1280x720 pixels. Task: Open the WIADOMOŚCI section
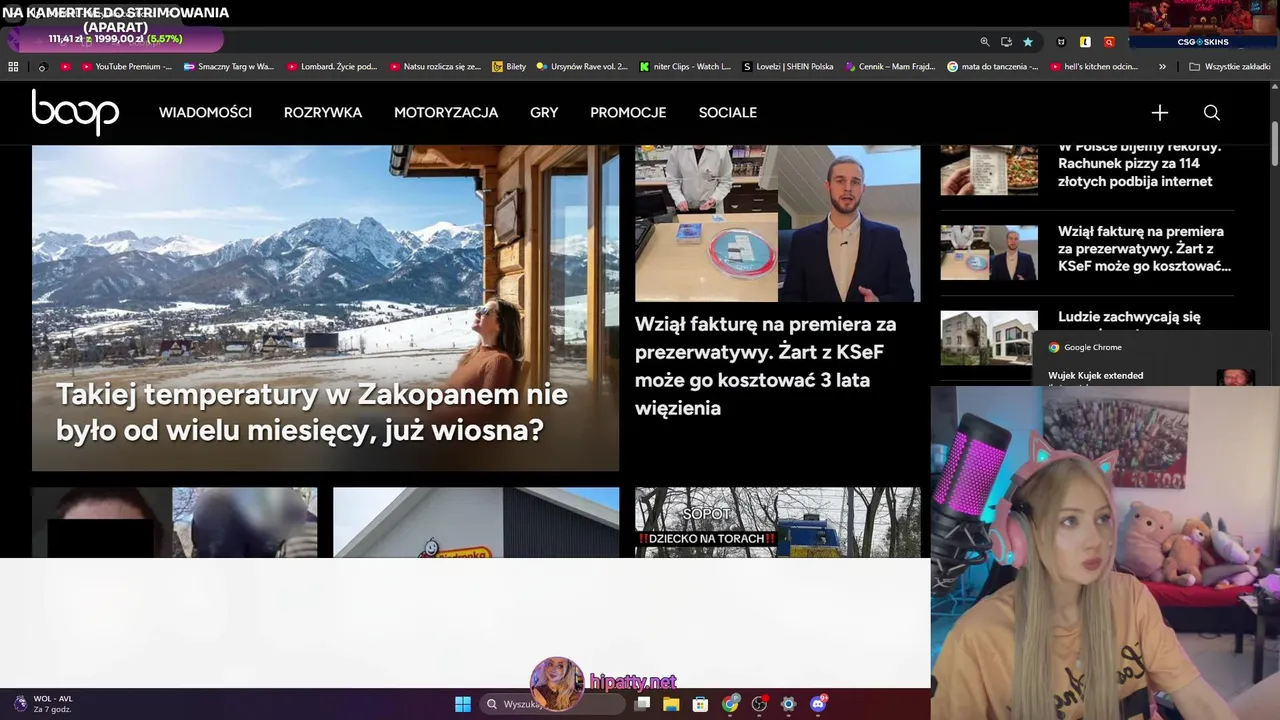tap(205, 113)
